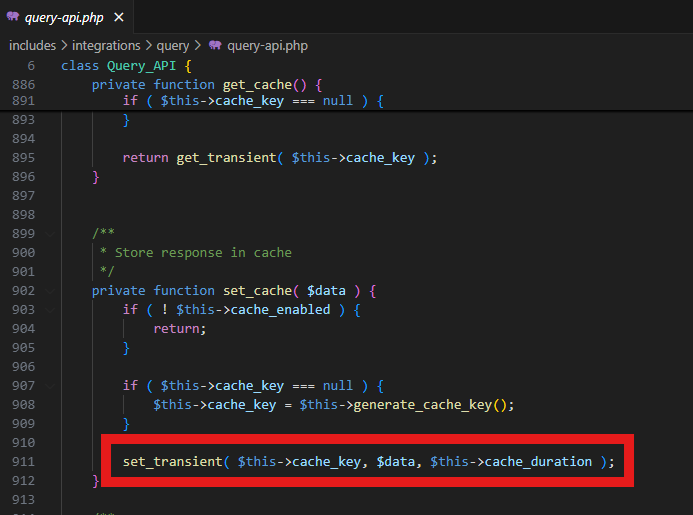
Task: Open the includes breadcrumb folder
Action: point(35,45)
